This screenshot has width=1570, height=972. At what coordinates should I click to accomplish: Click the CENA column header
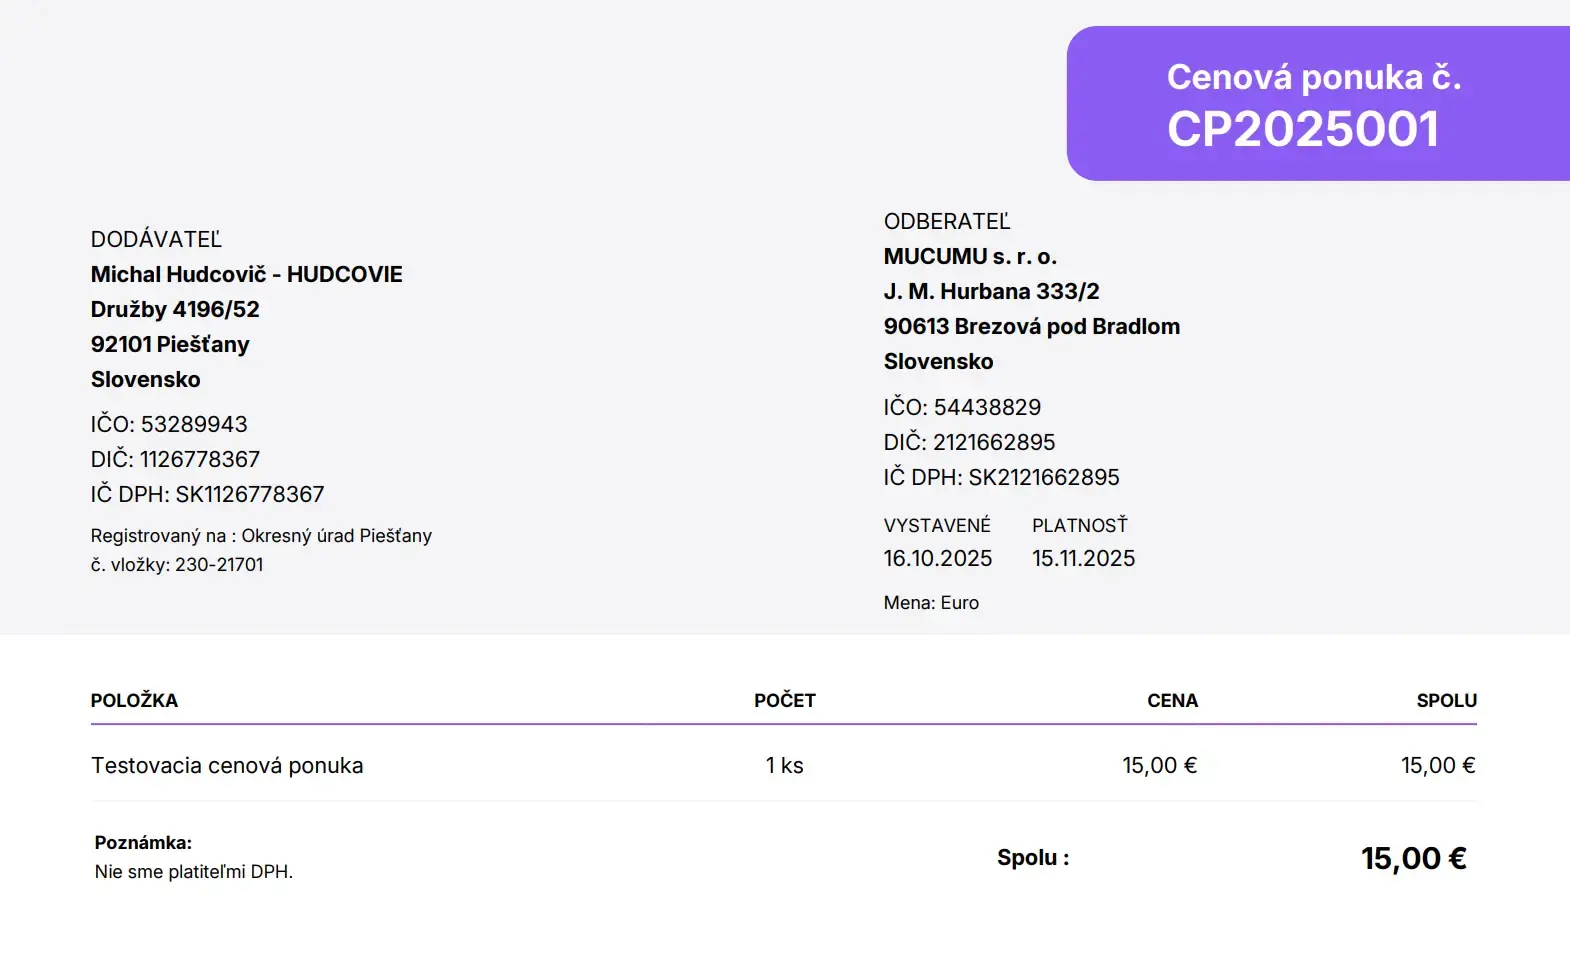click(x=1172, y=700)
